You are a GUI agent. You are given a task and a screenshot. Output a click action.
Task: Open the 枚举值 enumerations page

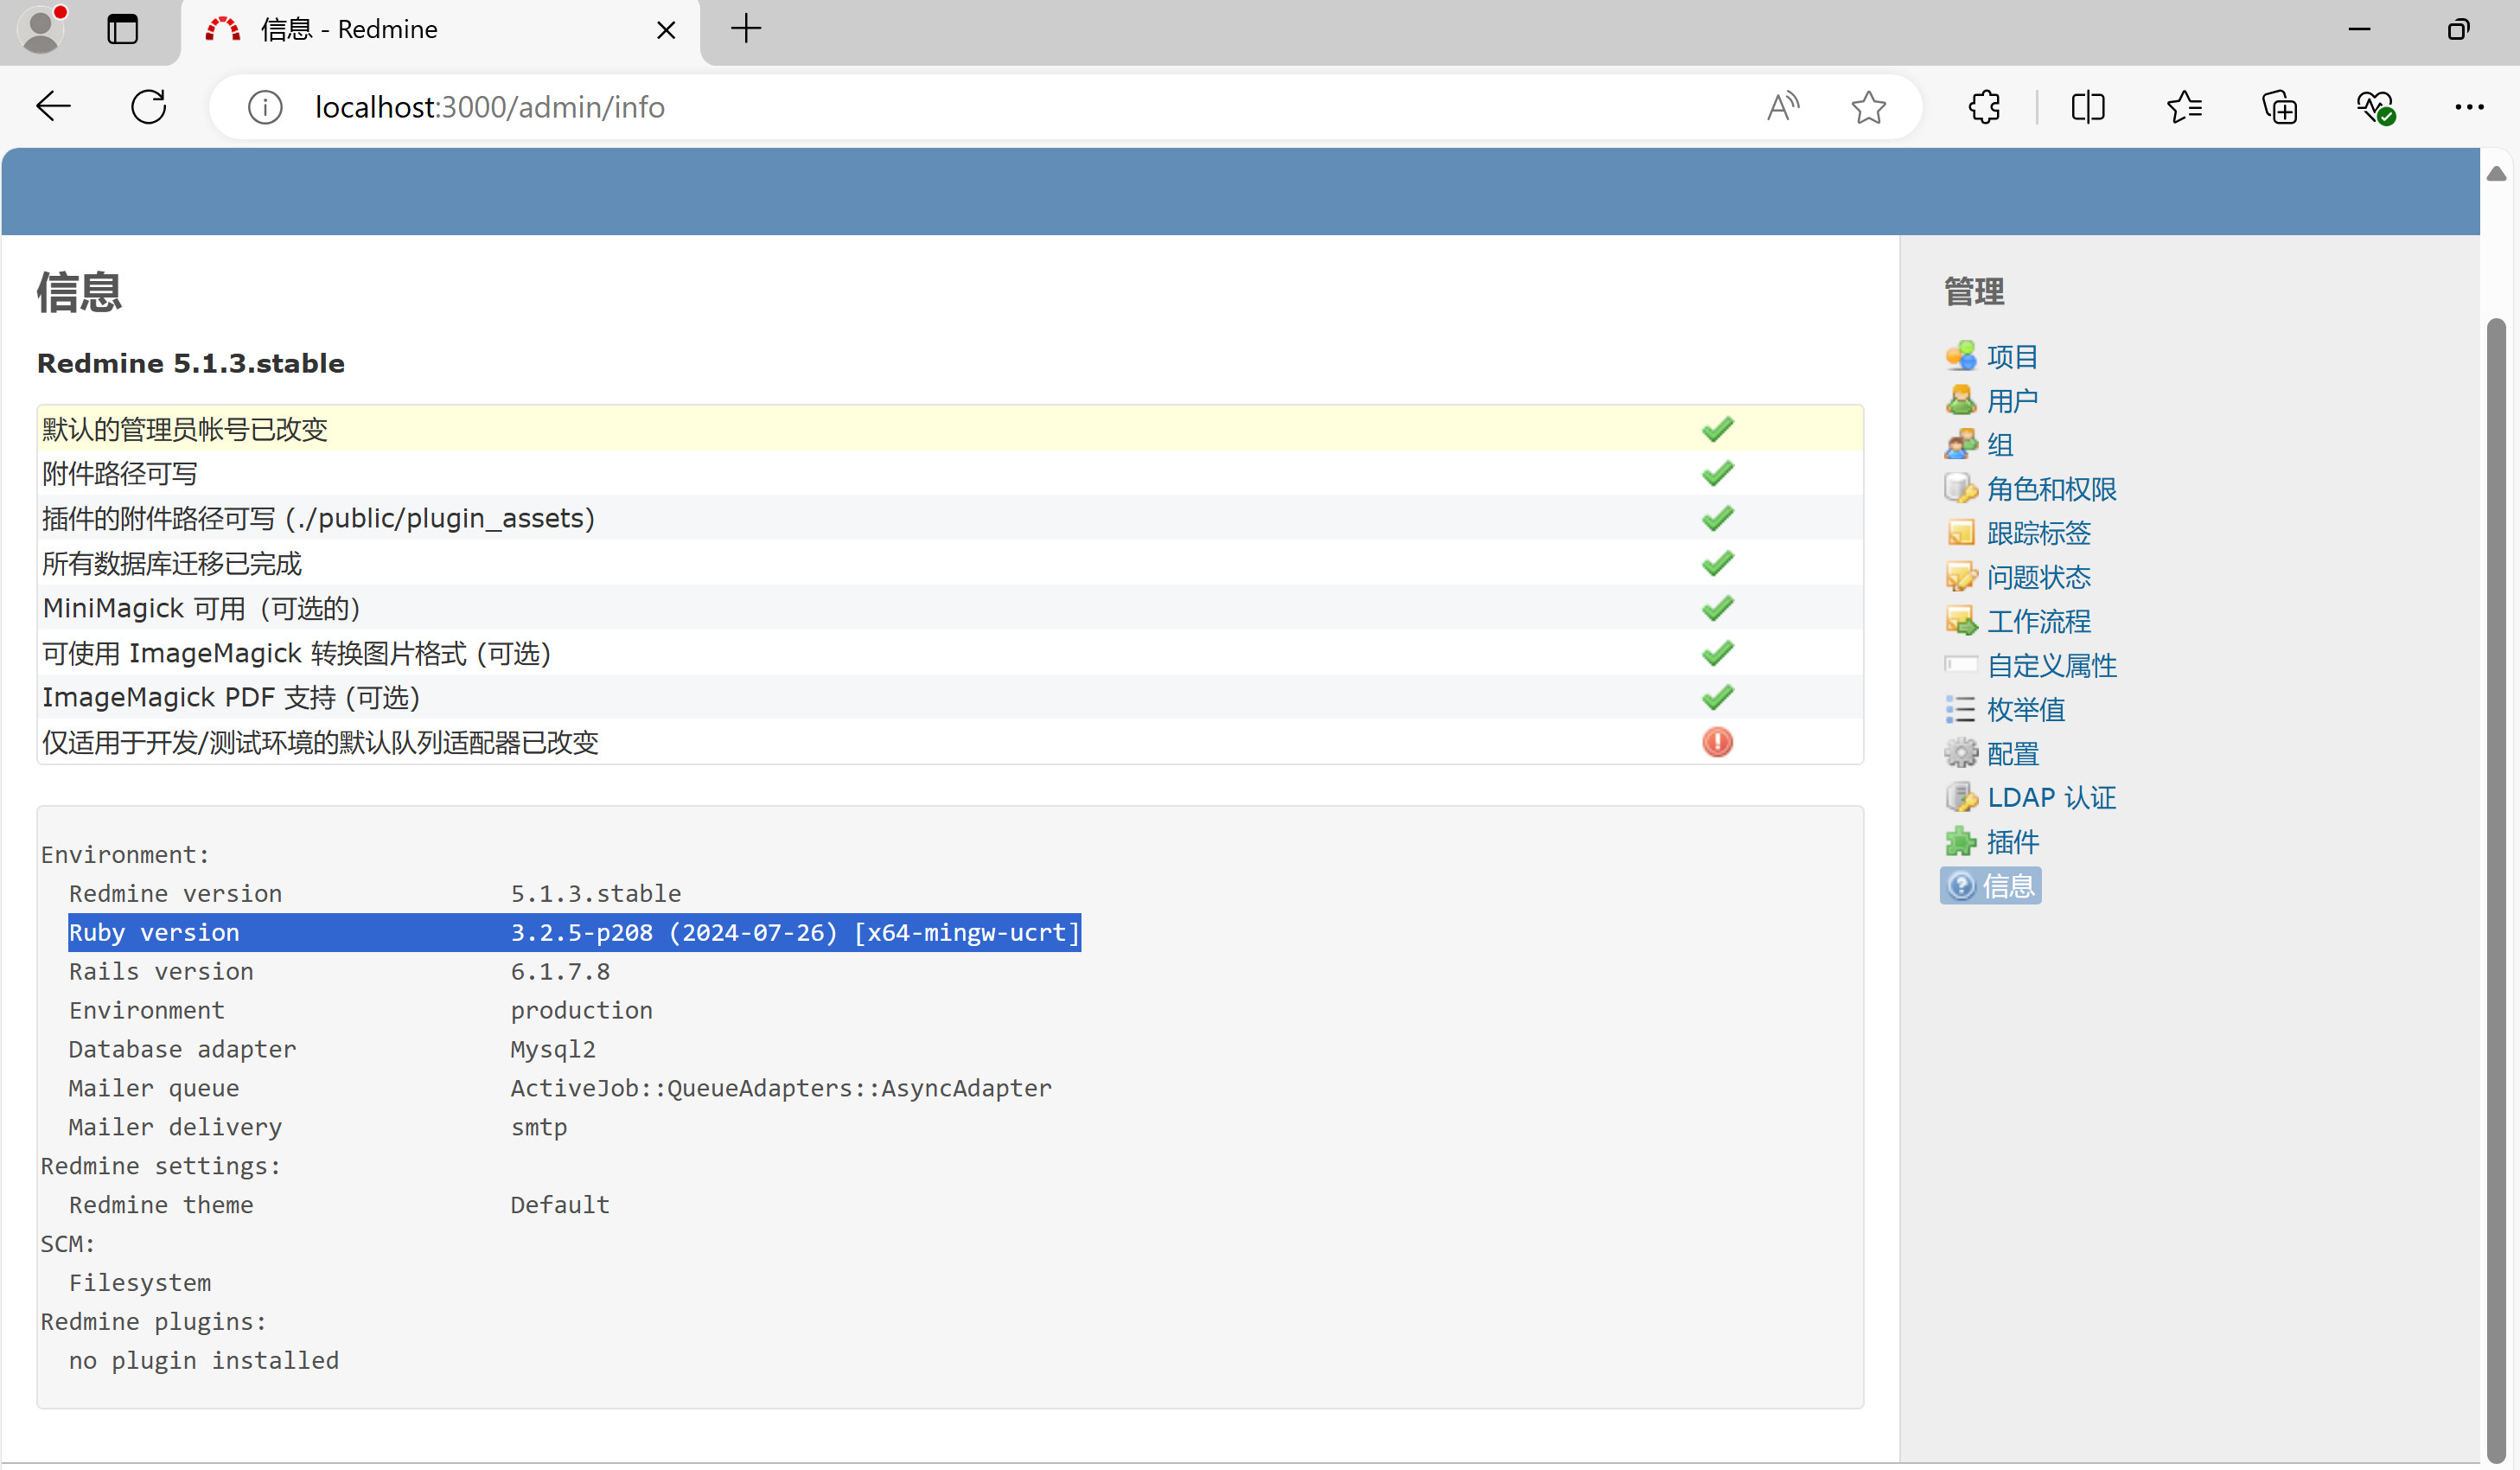[2026, 709]
